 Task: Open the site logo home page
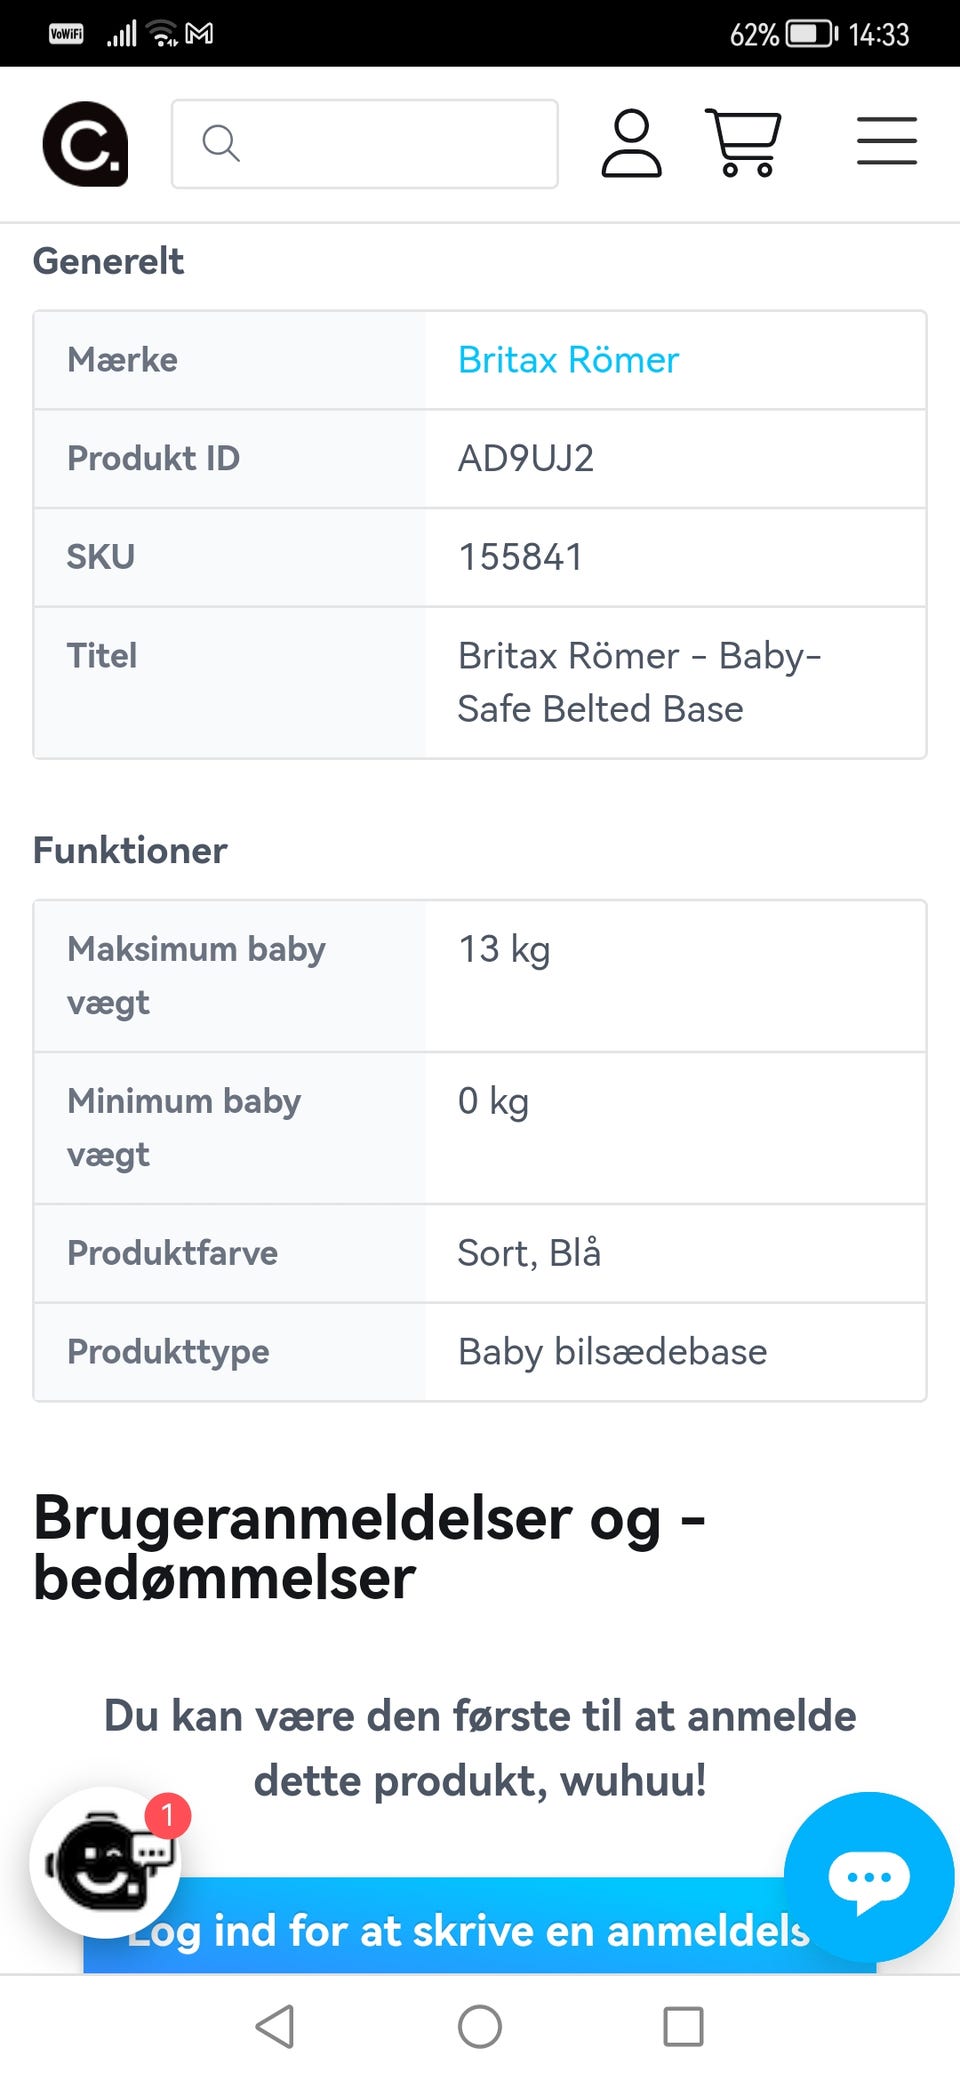tap(85, 144)
